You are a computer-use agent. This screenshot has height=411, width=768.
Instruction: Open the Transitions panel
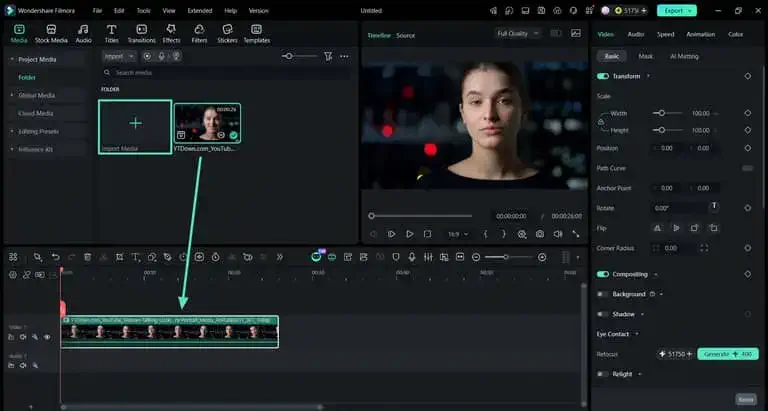tap(142, 34)
